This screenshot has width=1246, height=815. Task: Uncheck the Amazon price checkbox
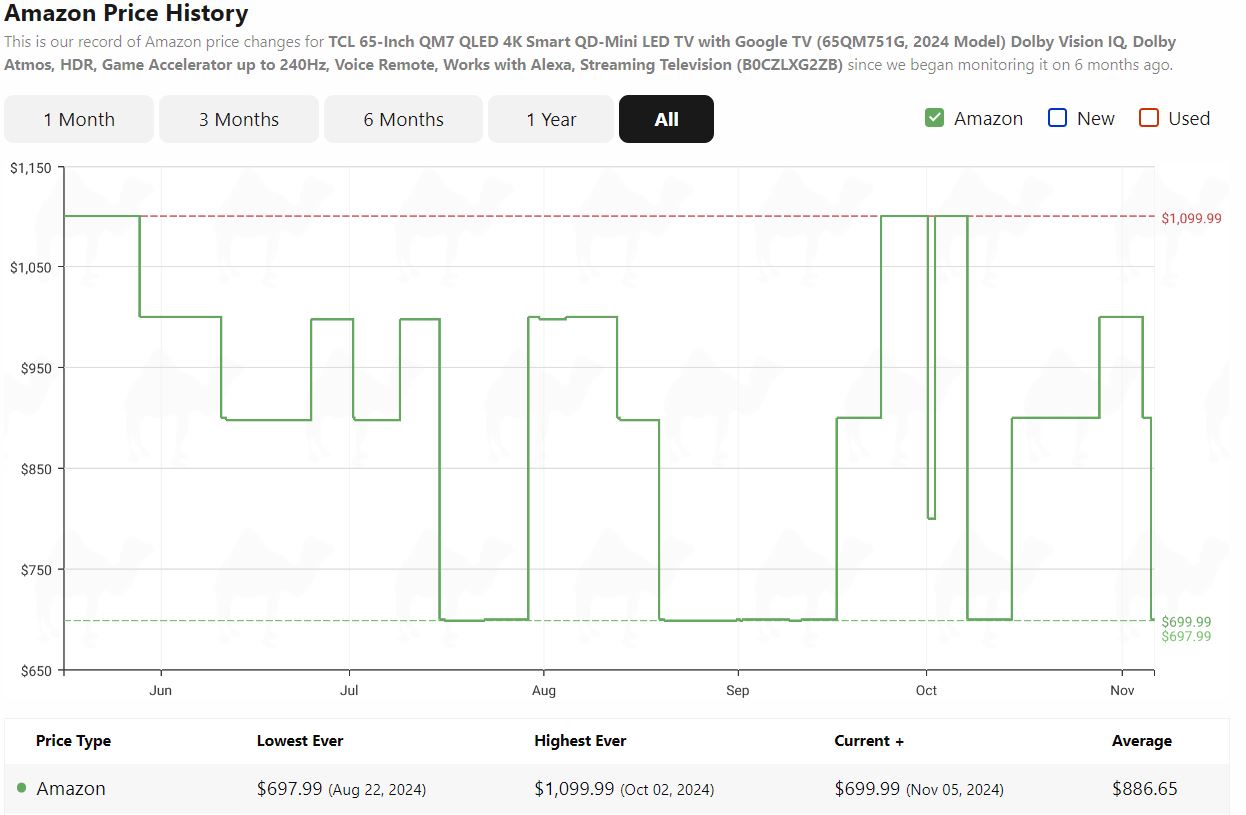pos(935,118)
